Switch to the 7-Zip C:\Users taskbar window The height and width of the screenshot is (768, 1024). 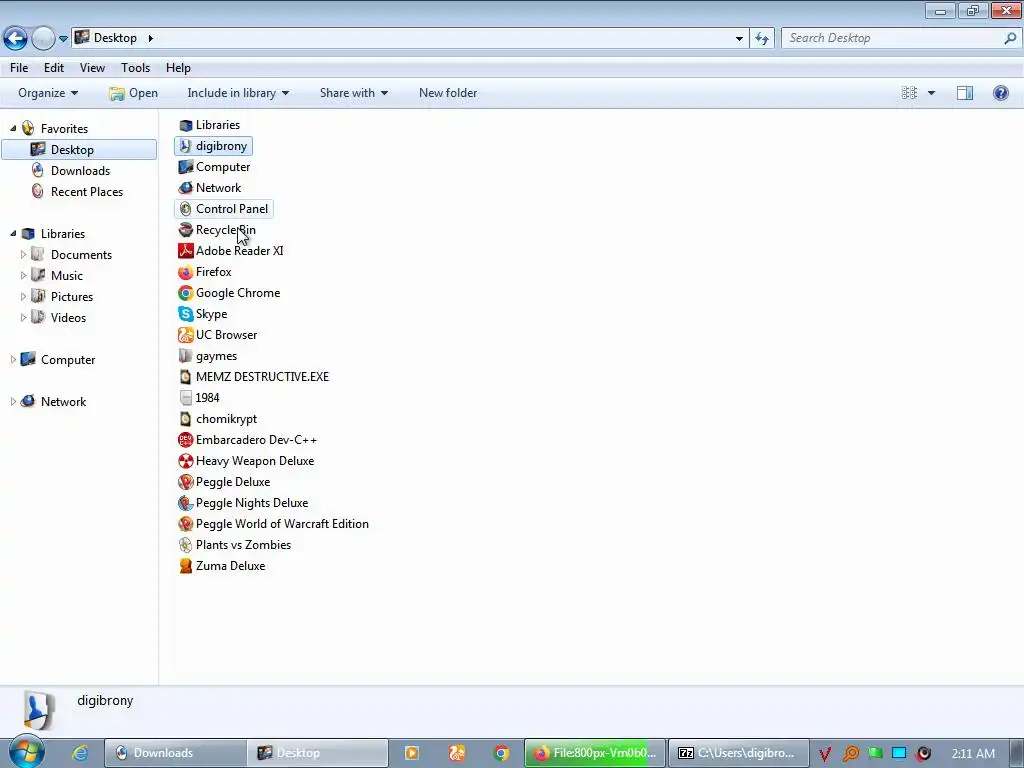(x=739, y=753)
